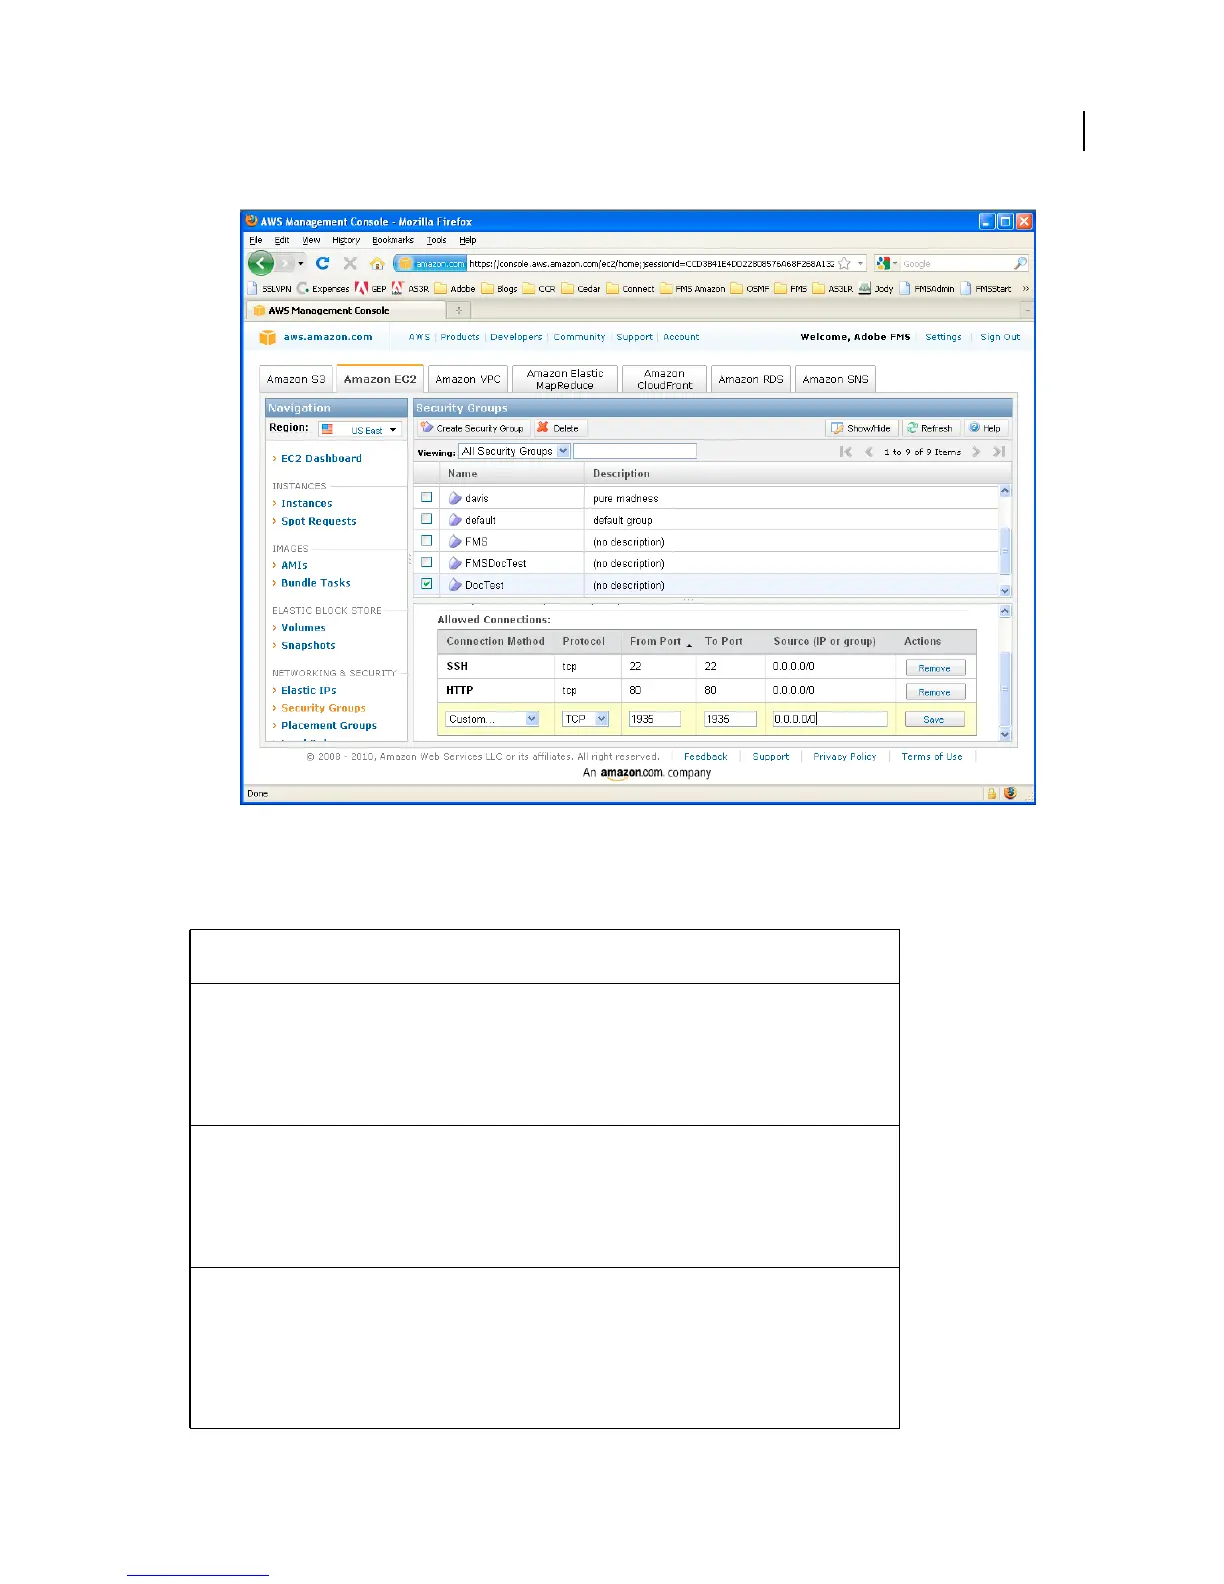This screenshot has width=1224, height=1584.
Task: Check the FMS group checkbox
Action: pyautogui.click(x=426, y=541)
